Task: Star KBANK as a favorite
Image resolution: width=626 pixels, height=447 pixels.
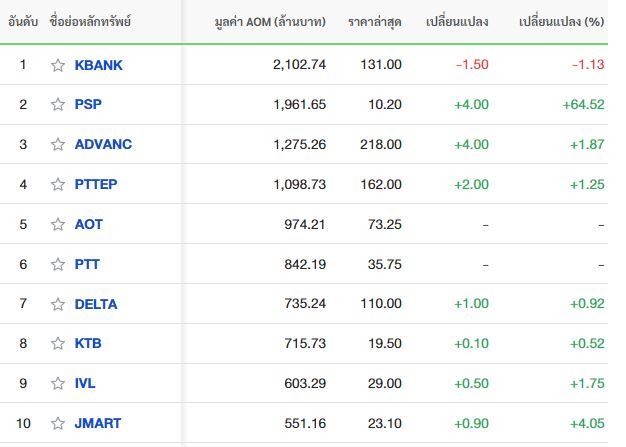Action: tap(58, 65)
